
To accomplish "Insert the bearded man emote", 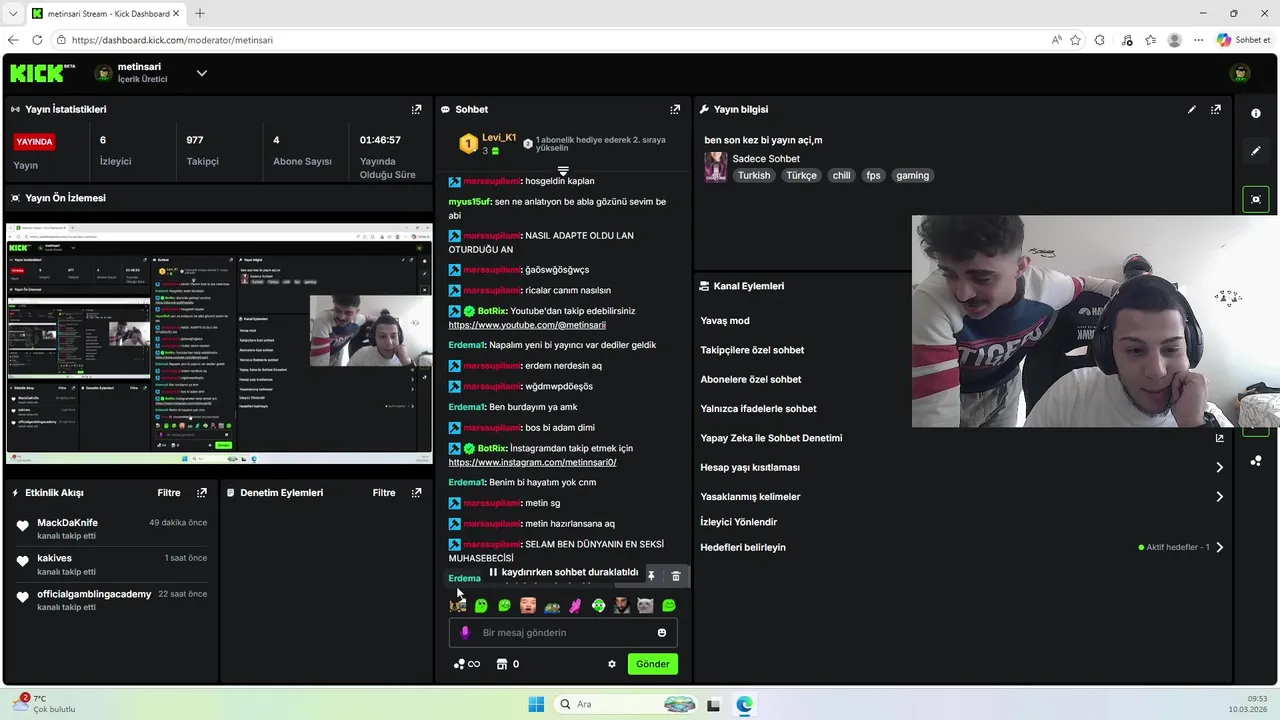I will (622, 606).
